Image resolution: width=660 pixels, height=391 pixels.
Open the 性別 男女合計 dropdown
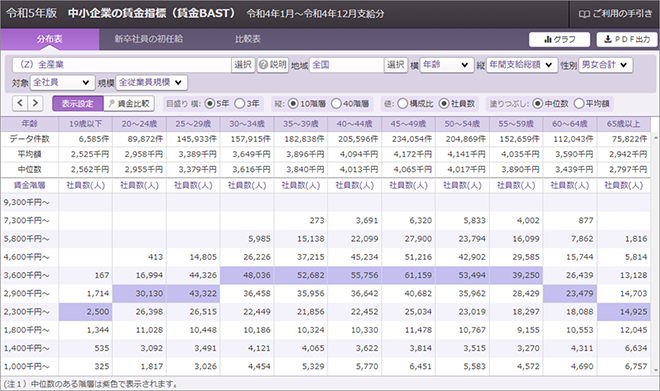point(606,65)
